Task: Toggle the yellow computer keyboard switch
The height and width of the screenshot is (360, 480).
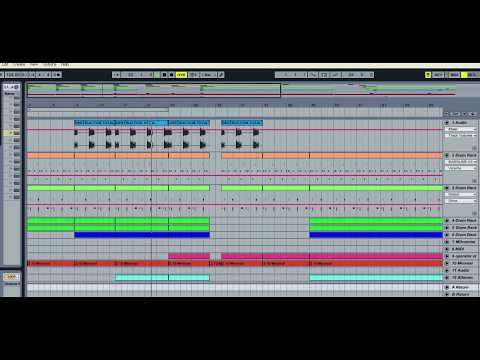Action: [x=428, y=75]
